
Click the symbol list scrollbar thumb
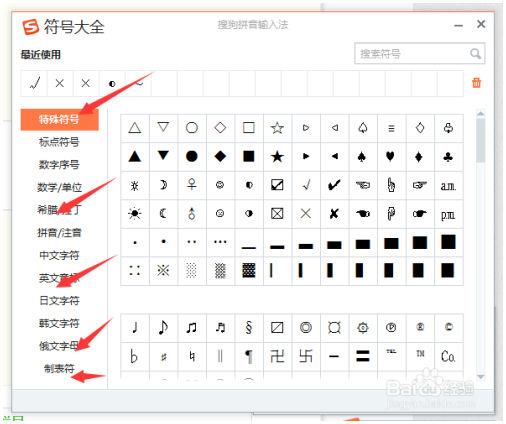tap(481, 139)
